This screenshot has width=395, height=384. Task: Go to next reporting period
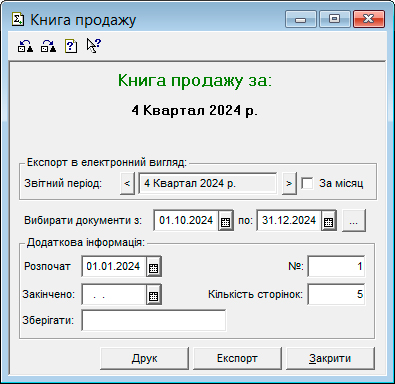(289, 183)
